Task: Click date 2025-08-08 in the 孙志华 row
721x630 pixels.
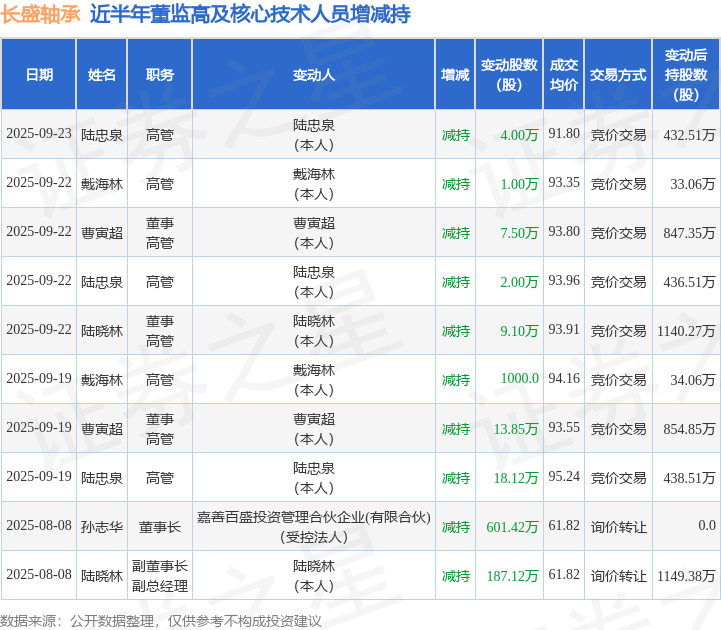Action: point(39,526)
